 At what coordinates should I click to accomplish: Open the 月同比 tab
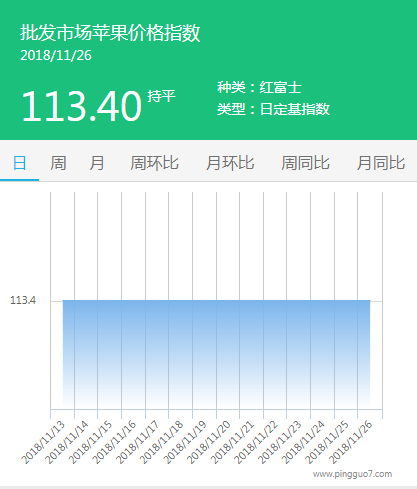click(381, 163)
